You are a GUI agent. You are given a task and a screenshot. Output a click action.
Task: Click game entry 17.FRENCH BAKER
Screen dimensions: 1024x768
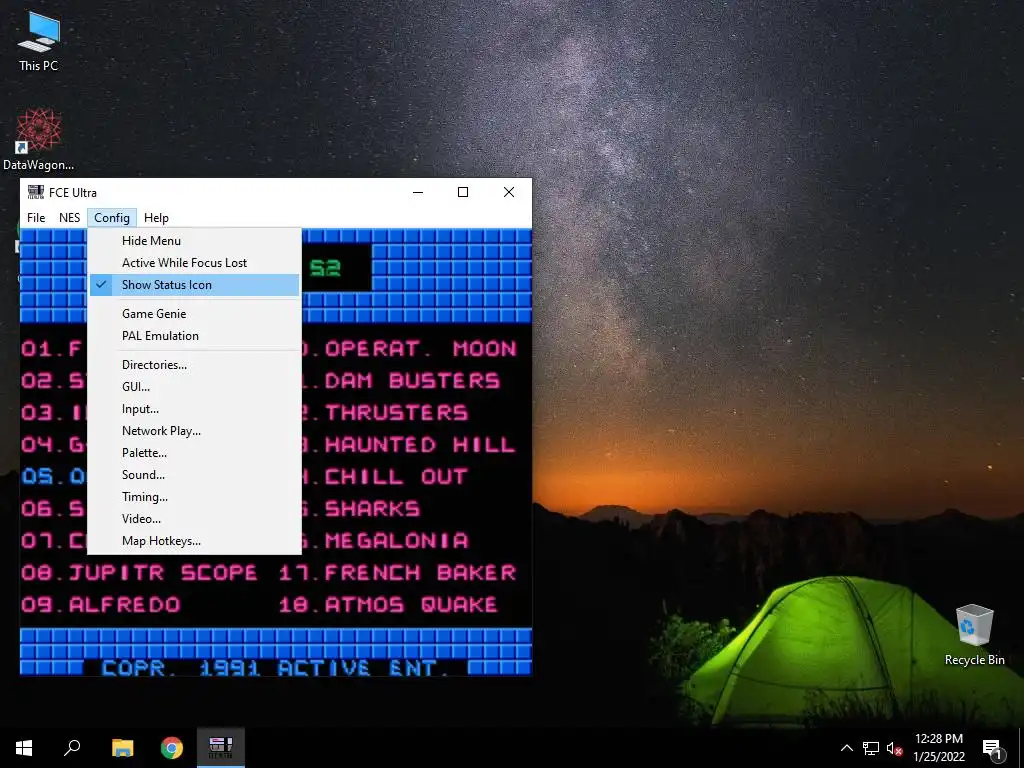coord(397,573)
